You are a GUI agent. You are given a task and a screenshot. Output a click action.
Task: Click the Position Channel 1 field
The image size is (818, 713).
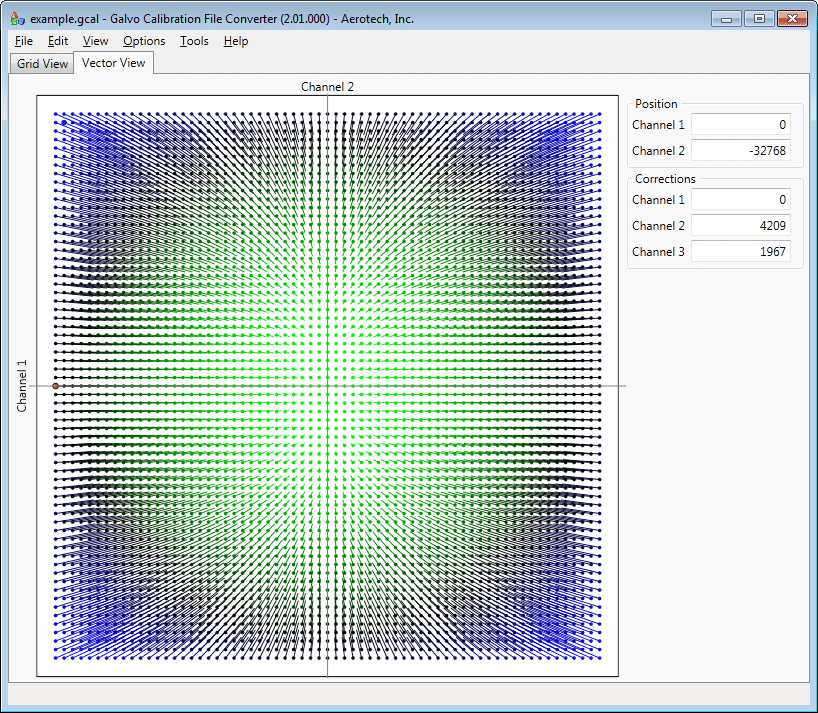coord(741,125)
